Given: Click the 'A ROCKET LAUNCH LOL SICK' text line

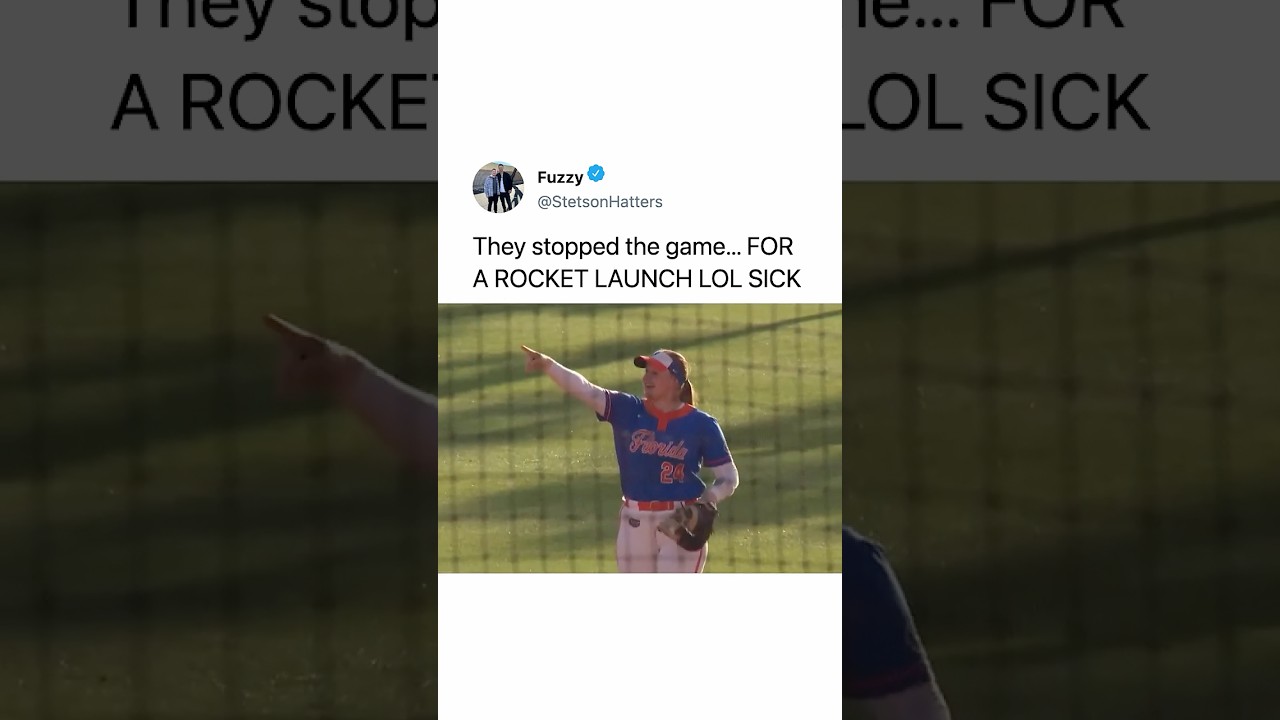Looking at the screenshot, I should [637, 279].
